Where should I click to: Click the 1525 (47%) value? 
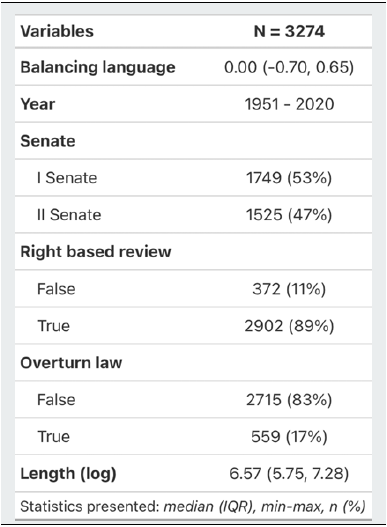pyautogui.click(x=289, y=215)
